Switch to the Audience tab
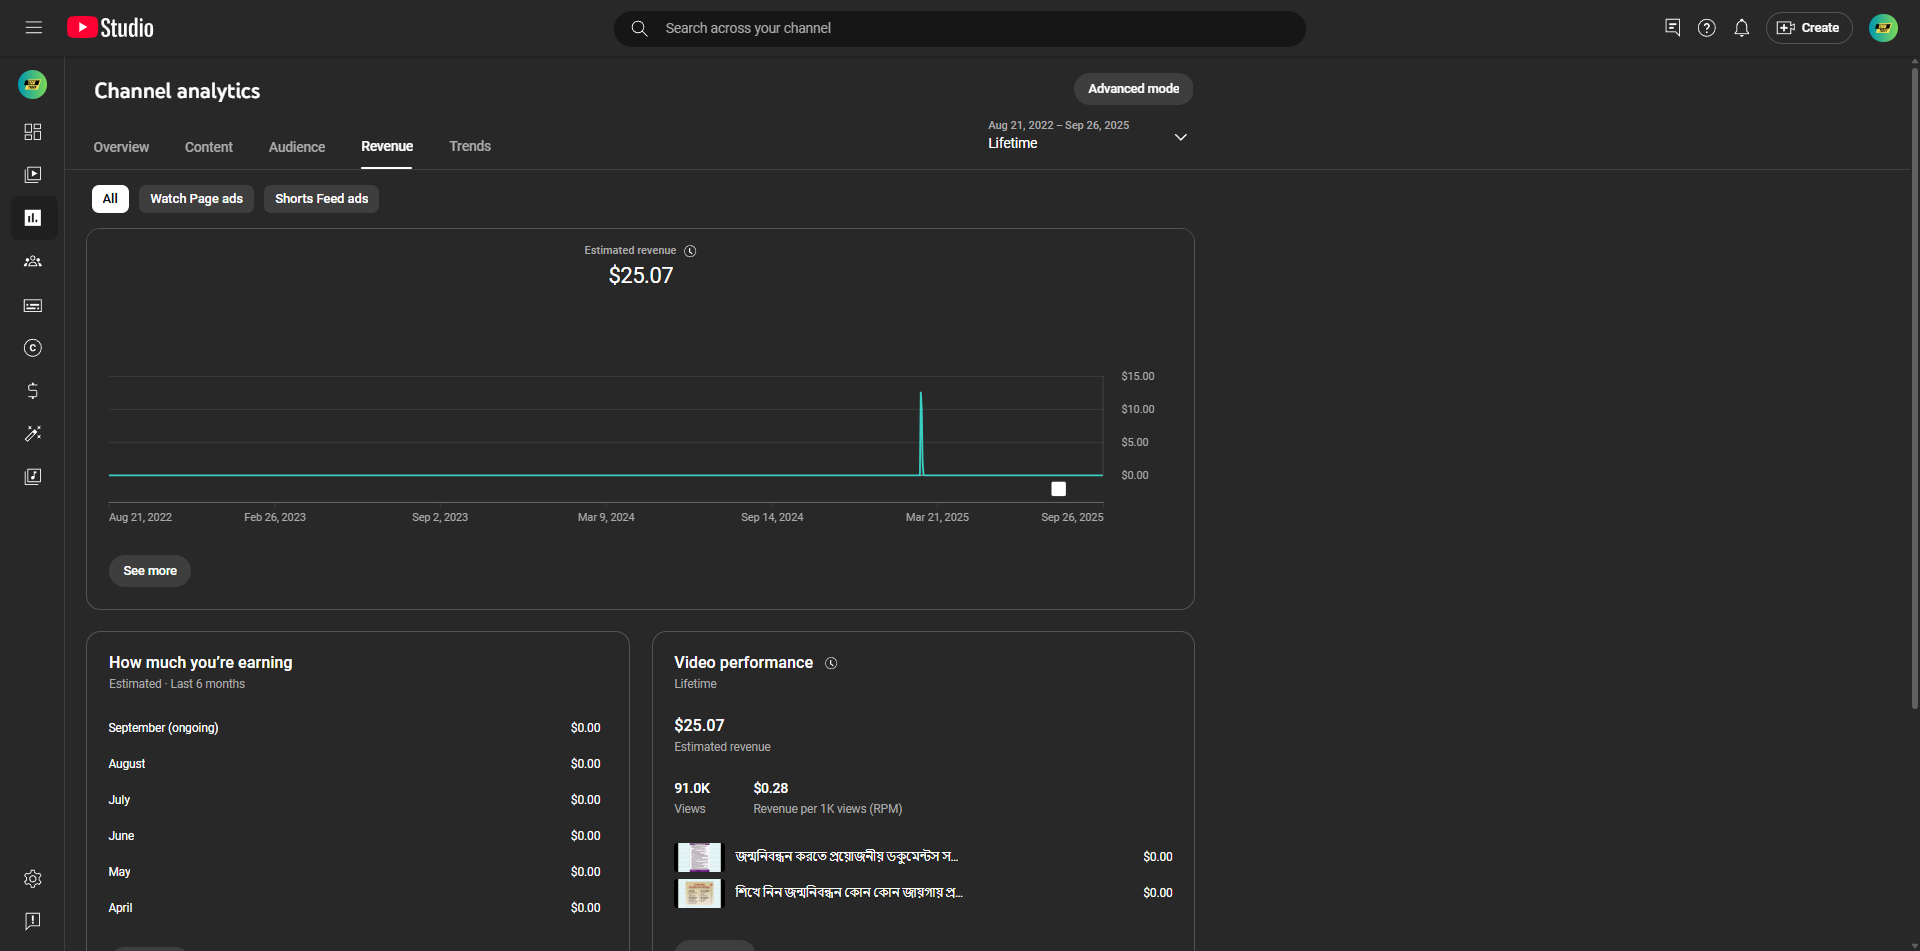Image resolution: width=1920 pixels, height=951 pixels. pos(297,147)
